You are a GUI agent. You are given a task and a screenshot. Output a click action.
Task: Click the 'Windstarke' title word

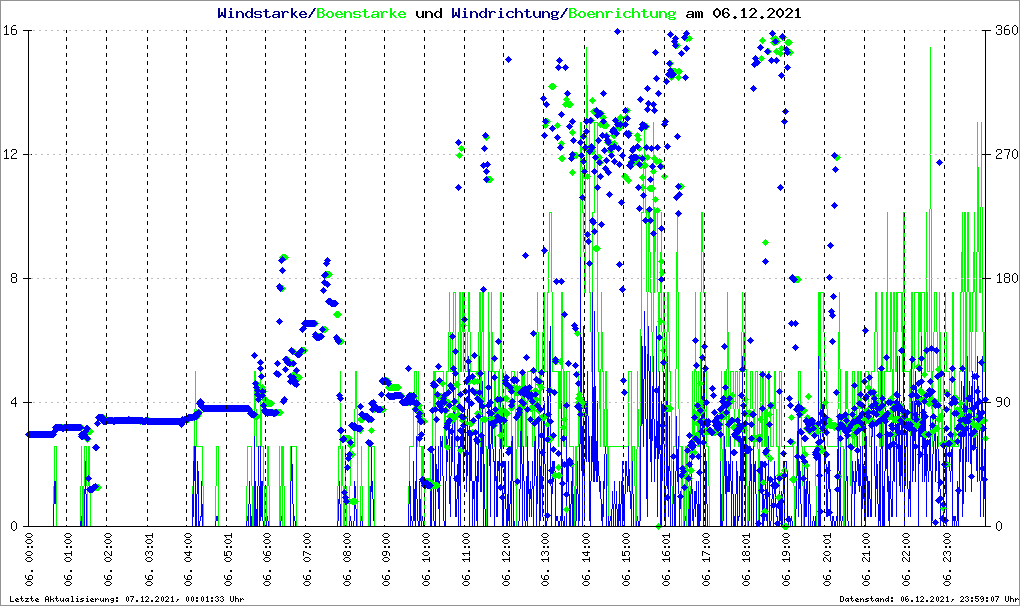coord(262,13)
